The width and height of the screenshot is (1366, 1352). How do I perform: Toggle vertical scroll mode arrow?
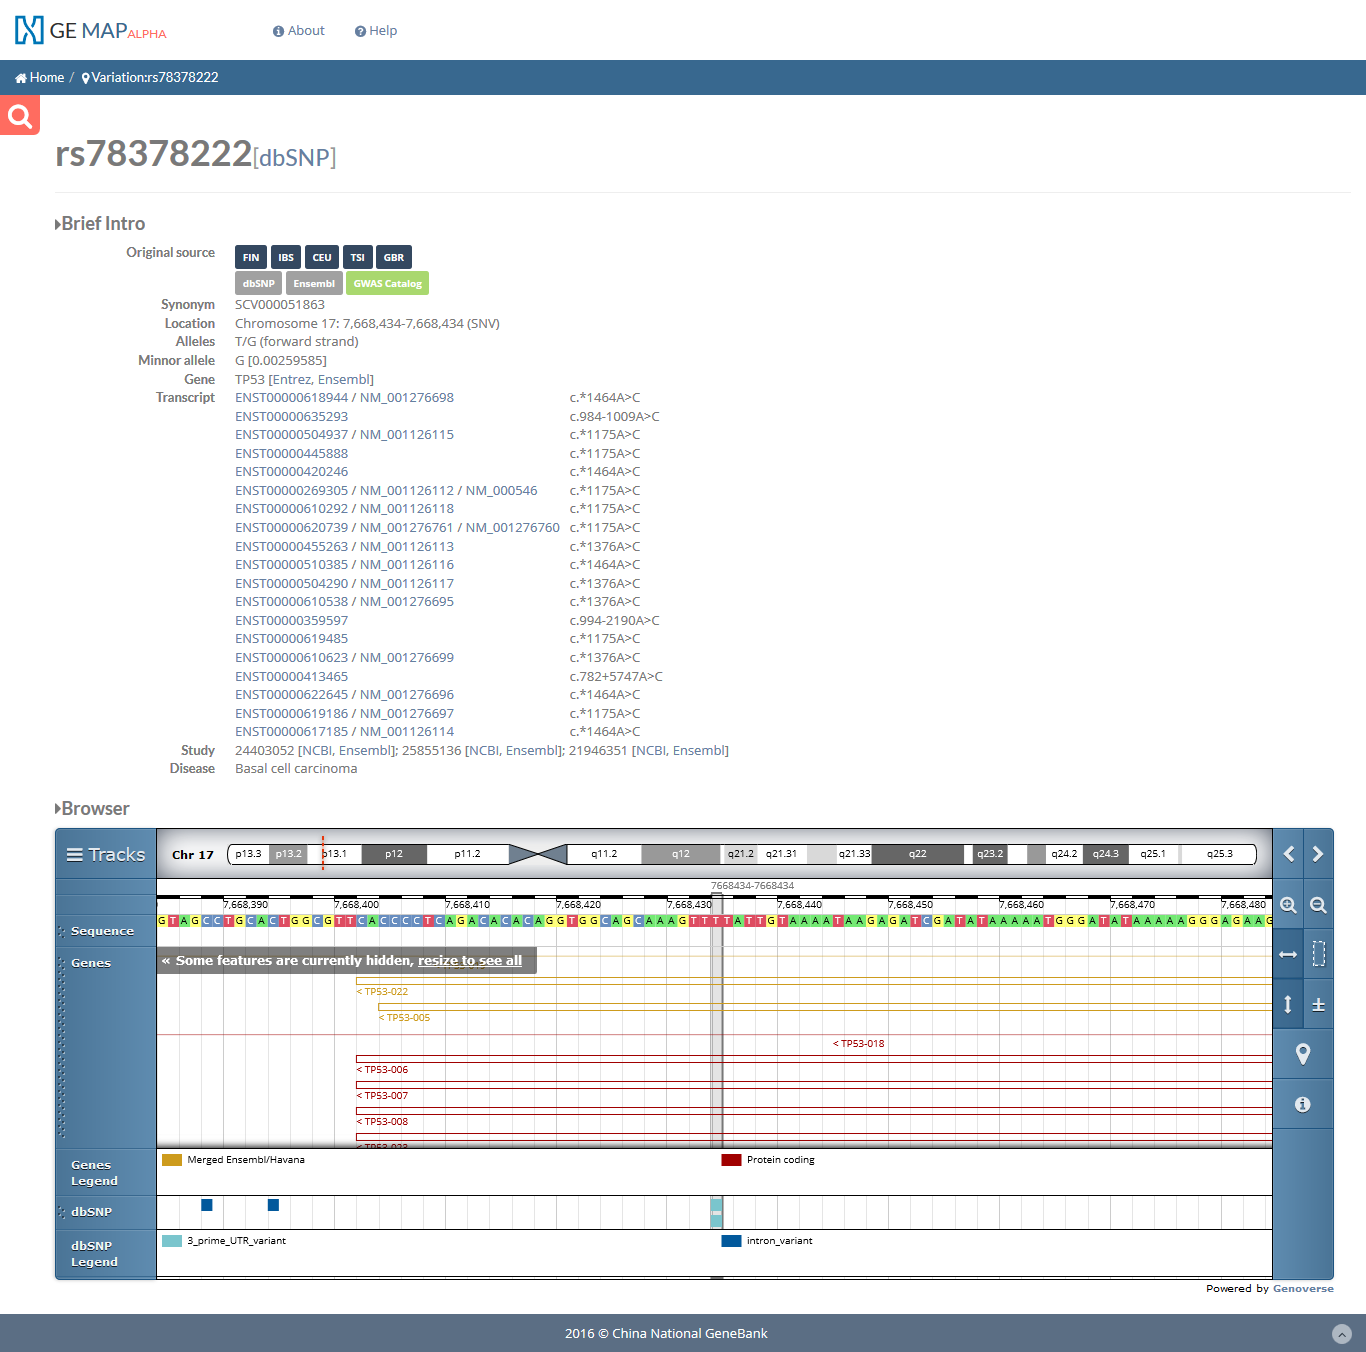(x=1288, y=1004)
